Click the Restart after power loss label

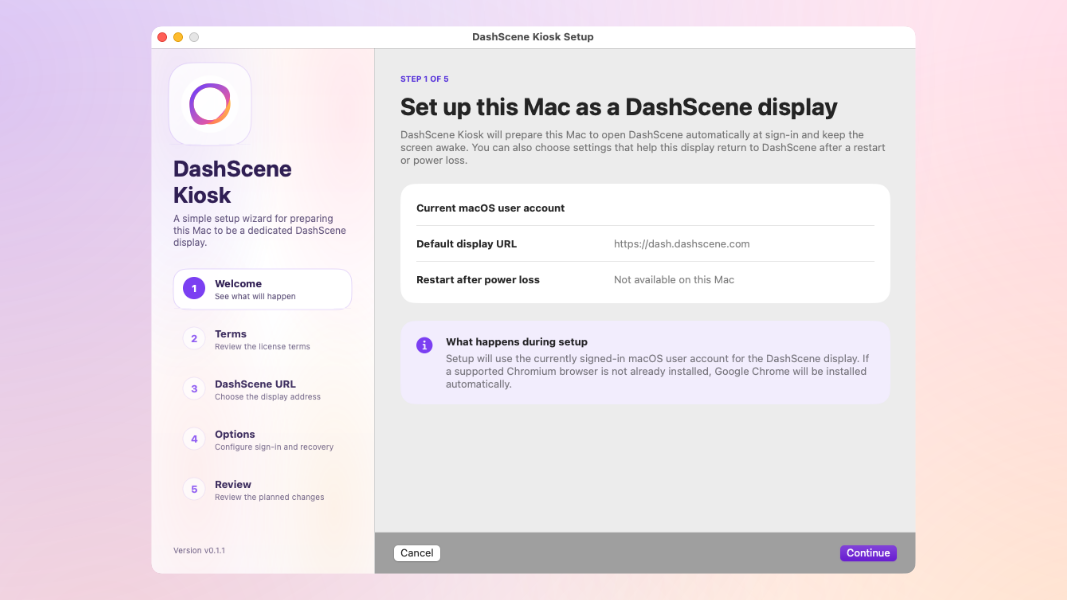pos(478,280)
